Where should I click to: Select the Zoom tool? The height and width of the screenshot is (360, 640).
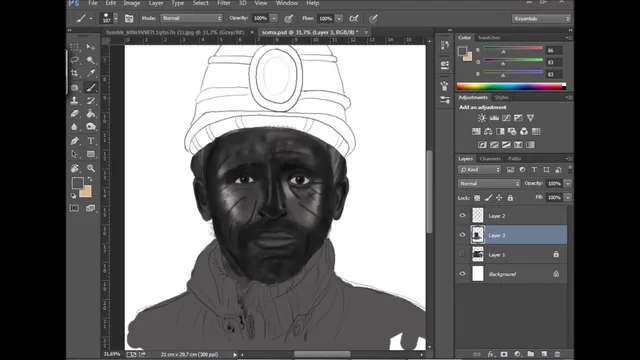click(91, 168)
